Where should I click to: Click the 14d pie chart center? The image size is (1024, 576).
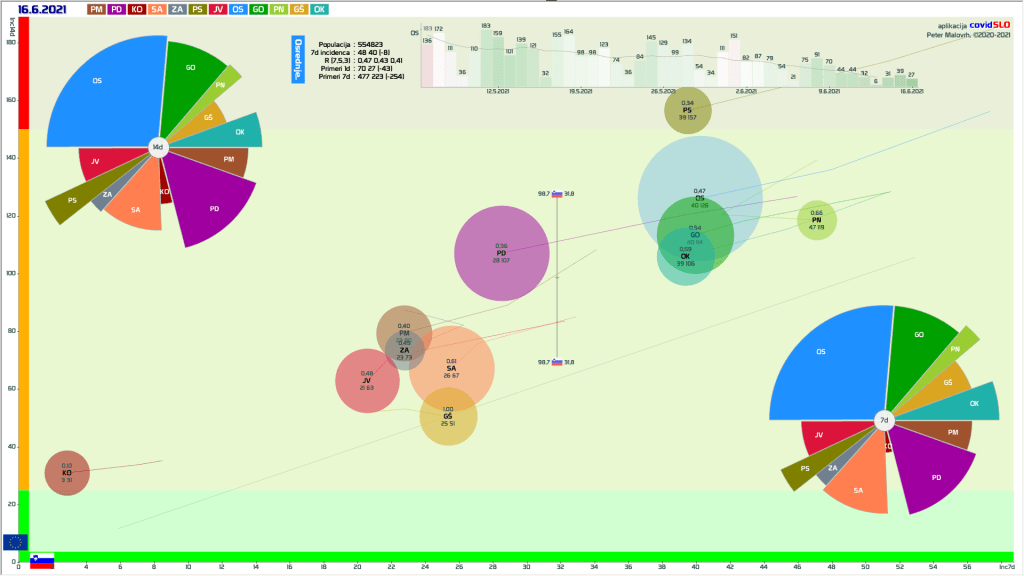(157, 147)
